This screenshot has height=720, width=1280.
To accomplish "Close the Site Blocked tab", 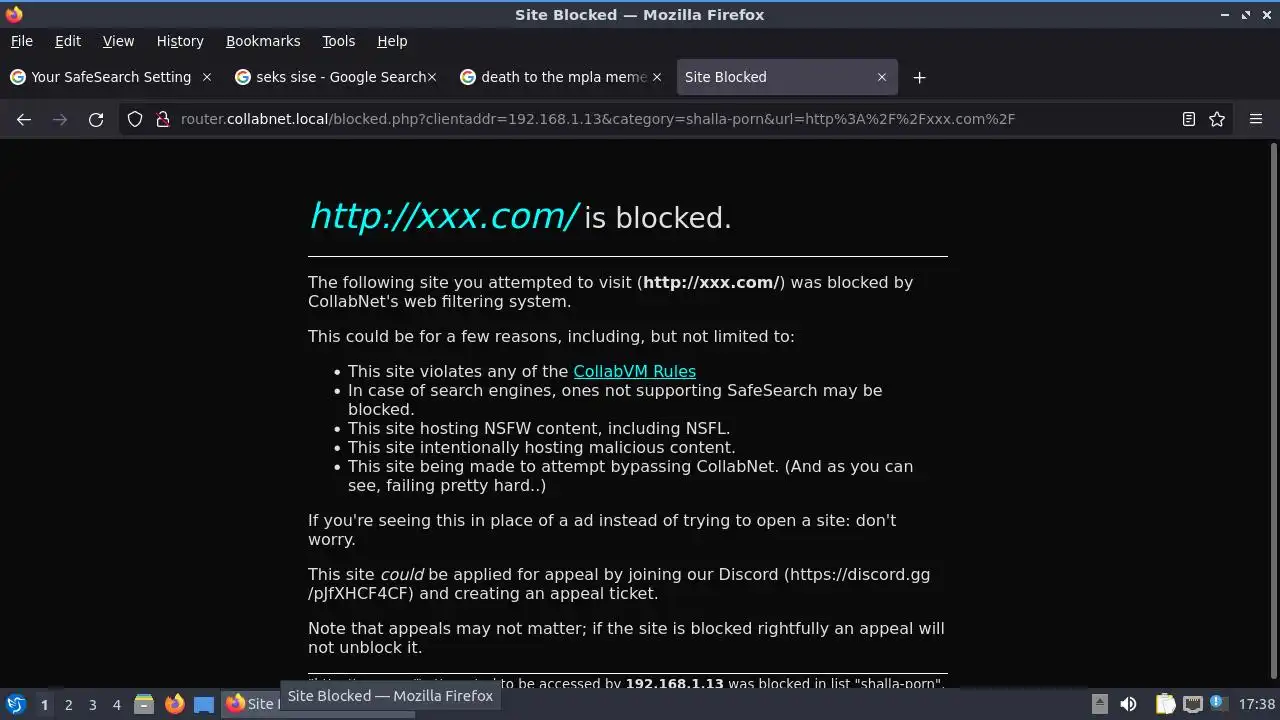I will tap(881, 77).
